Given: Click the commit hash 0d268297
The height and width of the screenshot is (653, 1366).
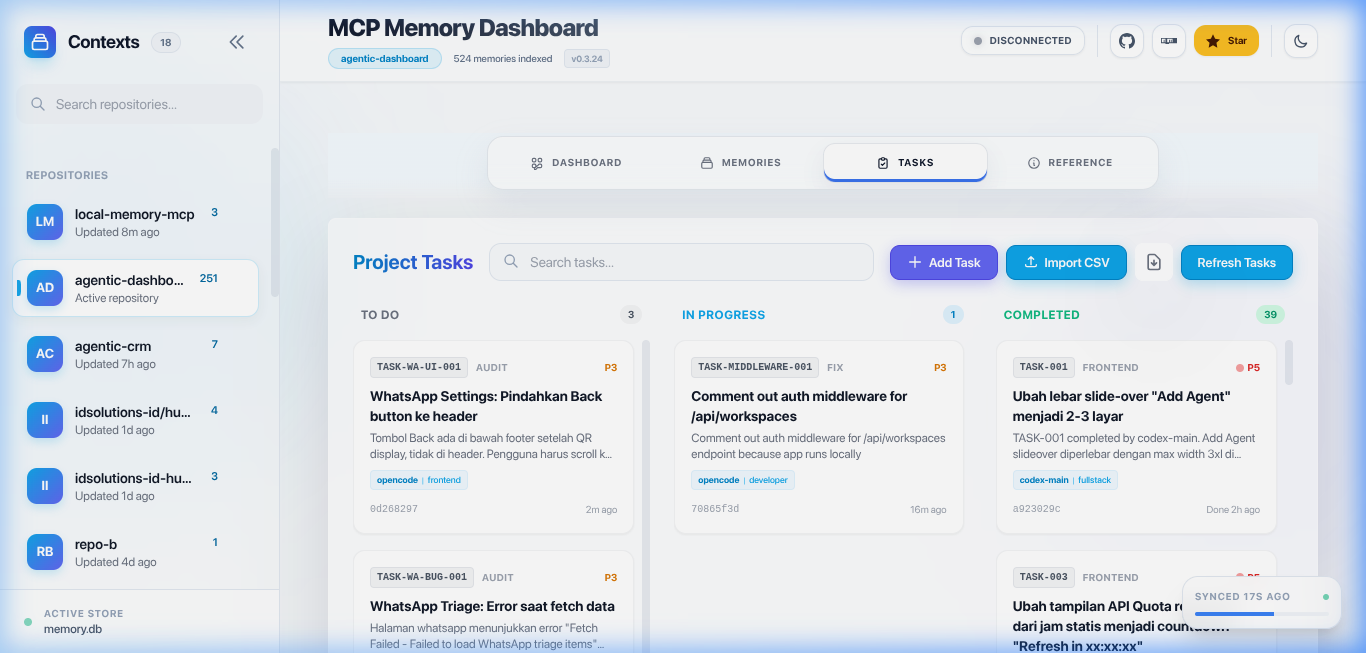Looking at the screenshot, I should tap(394, 509).
